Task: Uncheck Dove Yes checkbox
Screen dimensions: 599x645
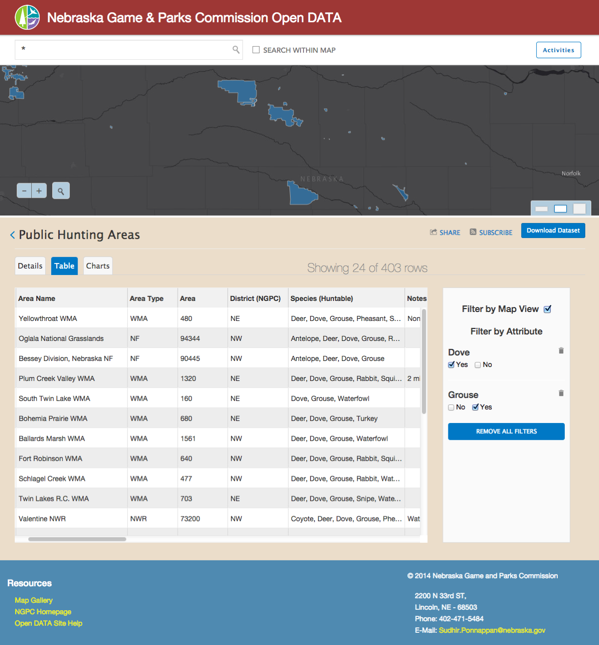Action: coord(451,365)
